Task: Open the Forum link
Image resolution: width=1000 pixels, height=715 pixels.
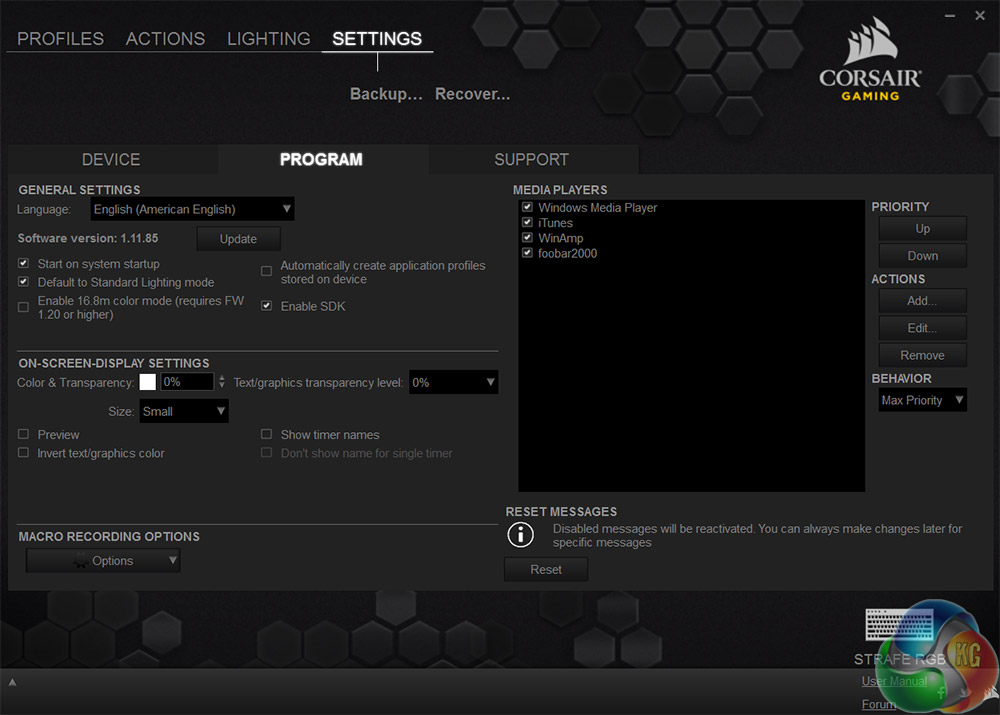Action: 879,704
